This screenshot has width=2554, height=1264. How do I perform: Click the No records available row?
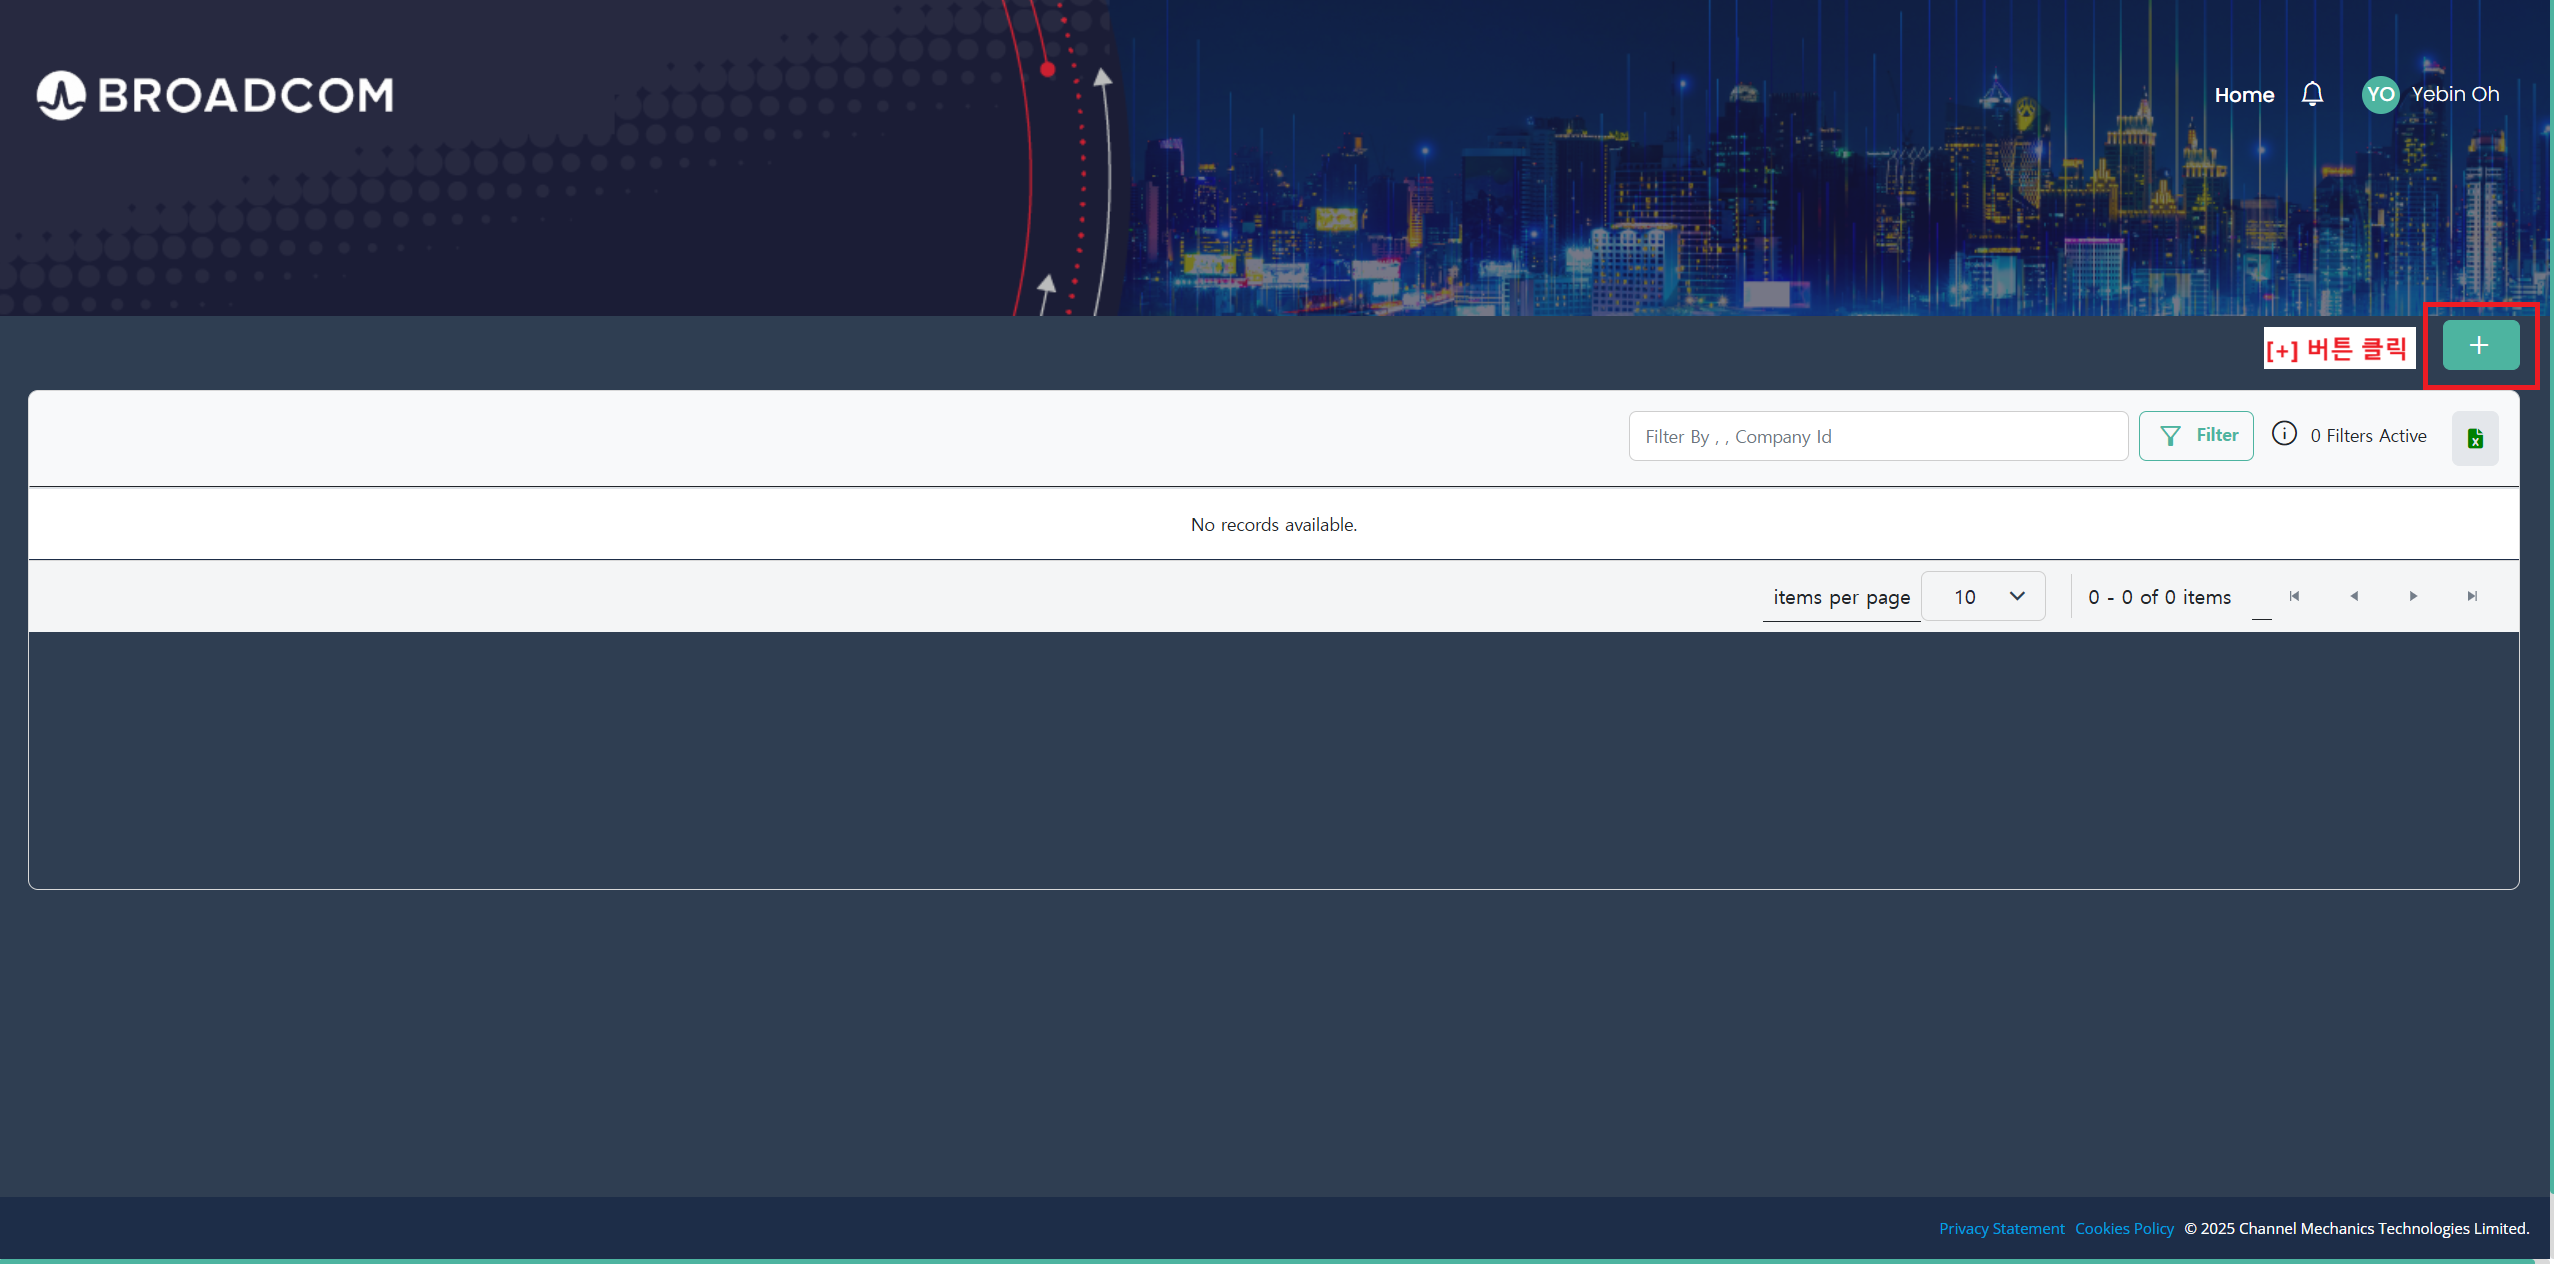click(x=1273, y=524)
